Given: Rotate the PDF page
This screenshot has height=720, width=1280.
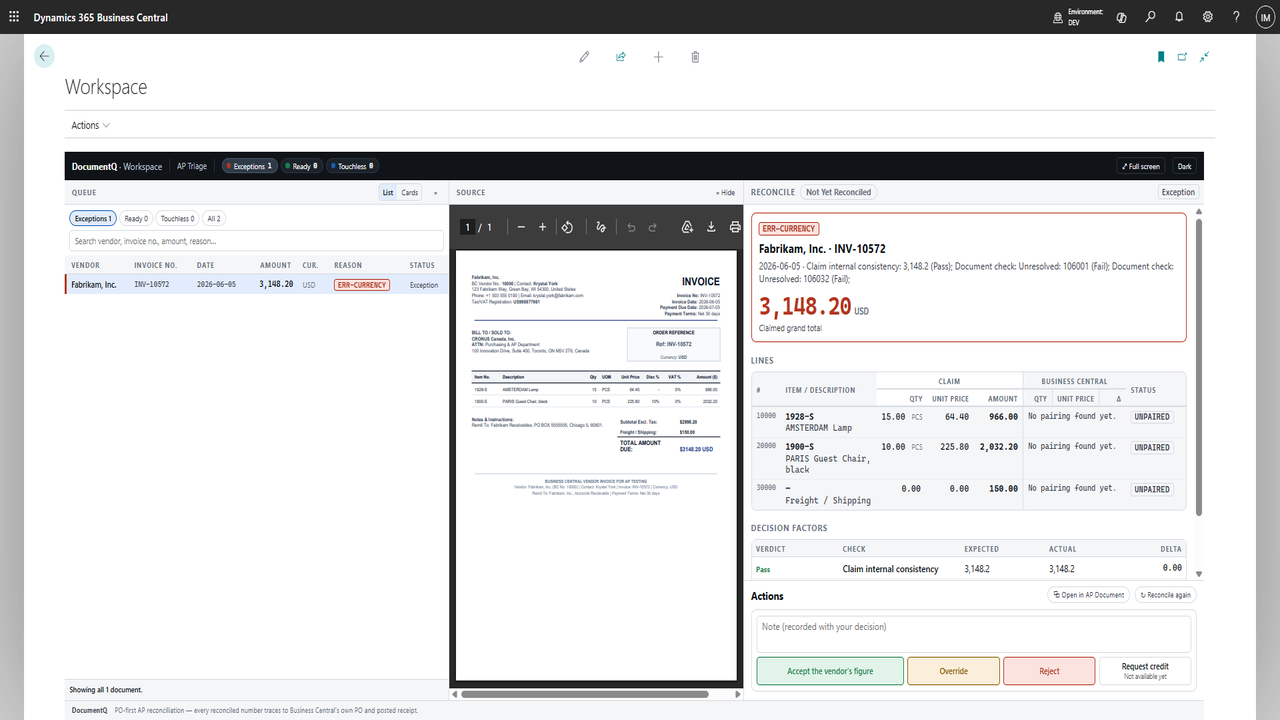Looking at the screenshot, I should pyautogui.click(x=567, y=227).
